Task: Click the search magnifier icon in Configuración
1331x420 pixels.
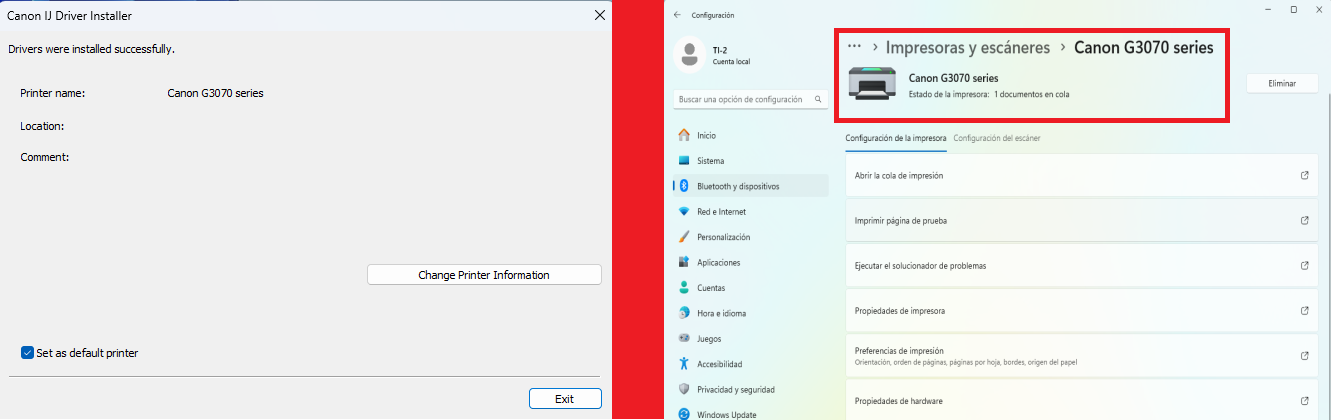Action: [818, 100]
